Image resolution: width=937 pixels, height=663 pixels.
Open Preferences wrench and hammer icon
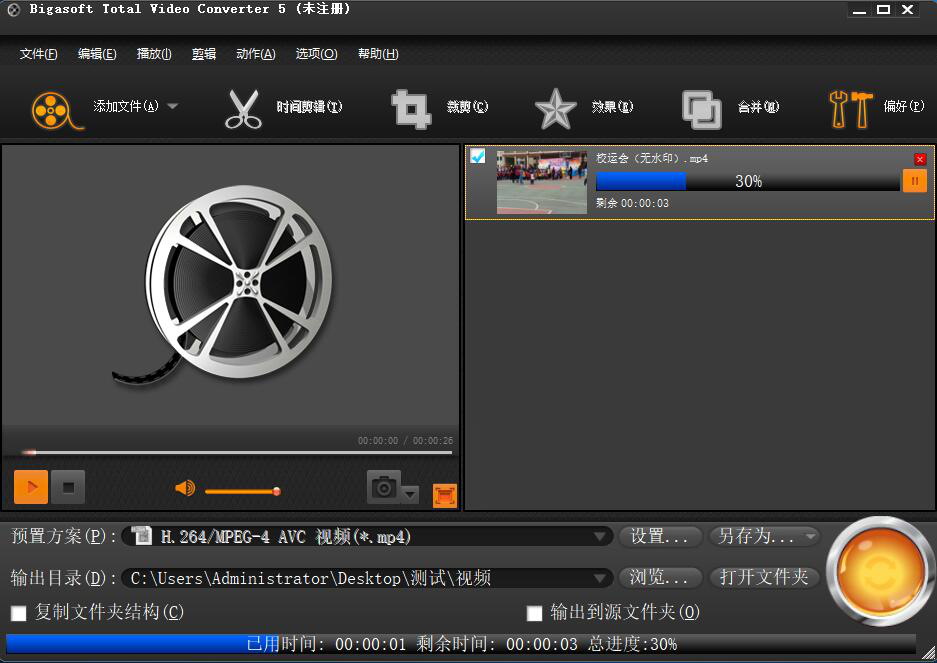(850, 108)
